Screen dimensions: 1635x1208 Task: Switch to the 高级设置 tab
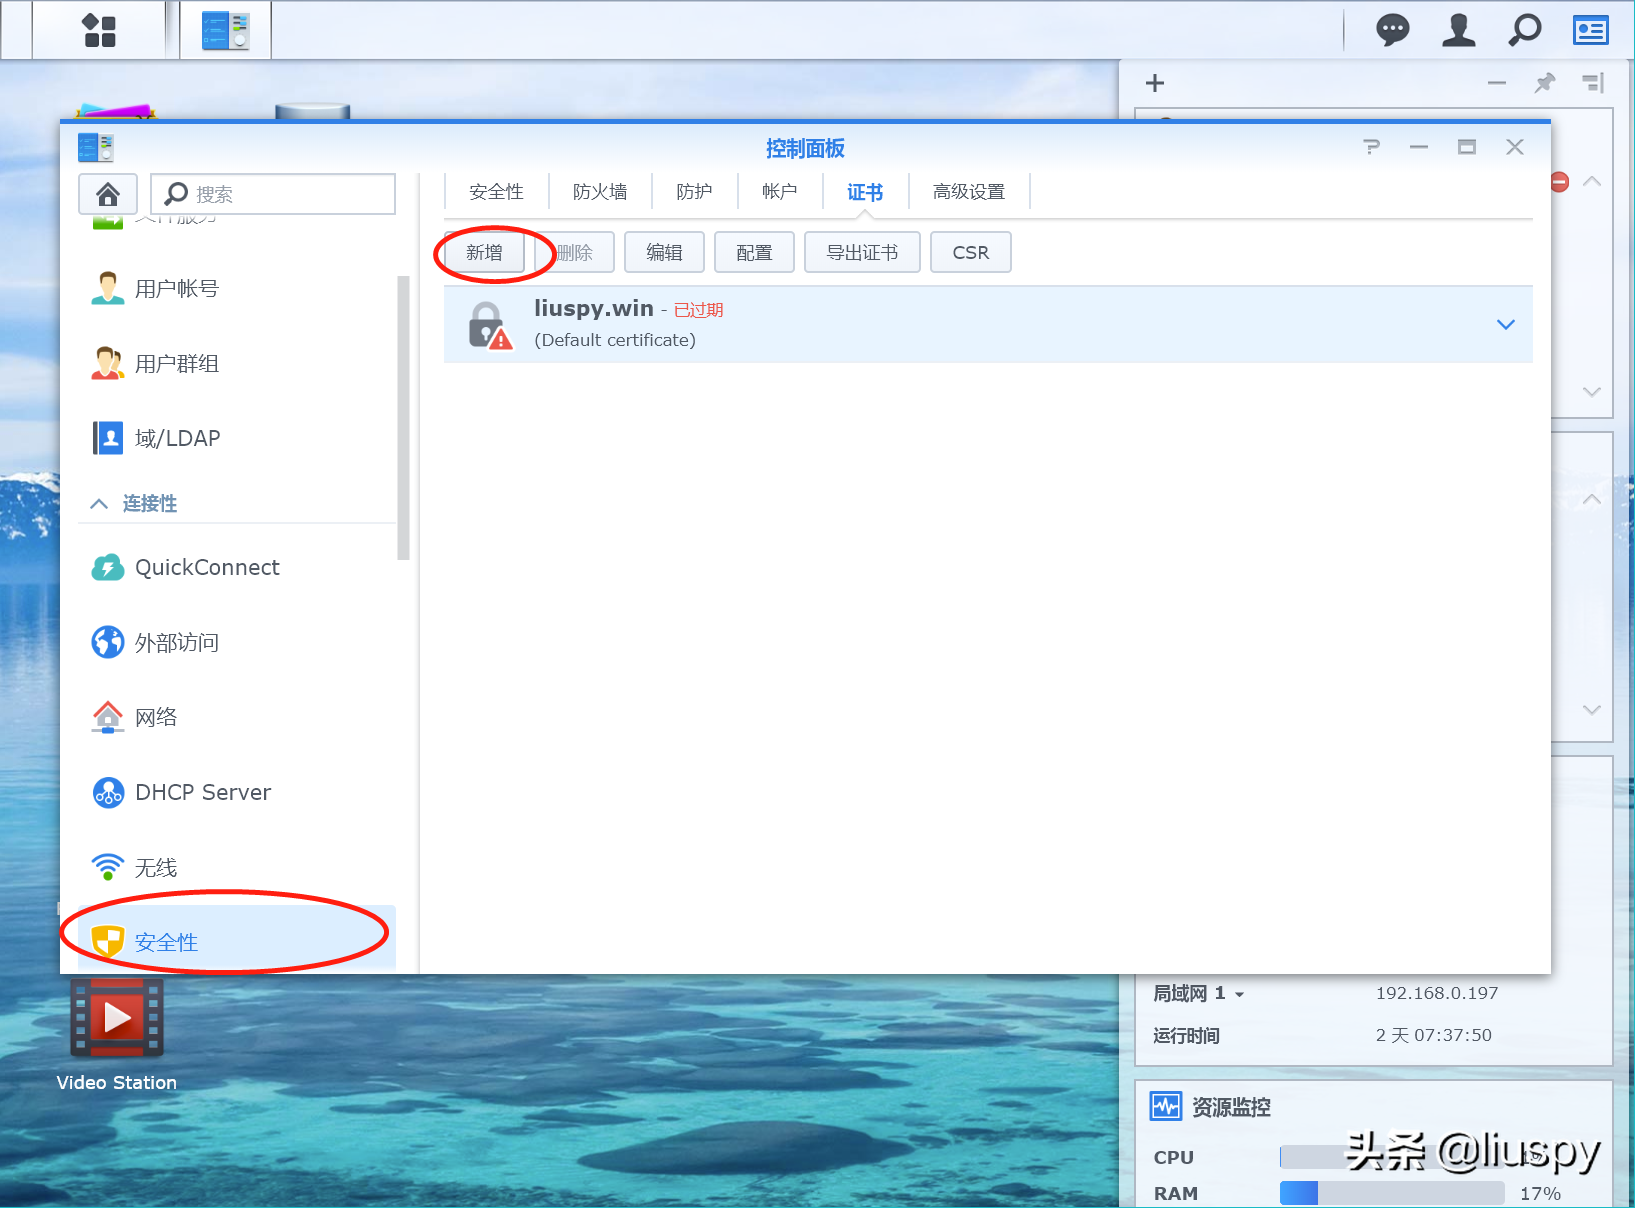(968, 192)
